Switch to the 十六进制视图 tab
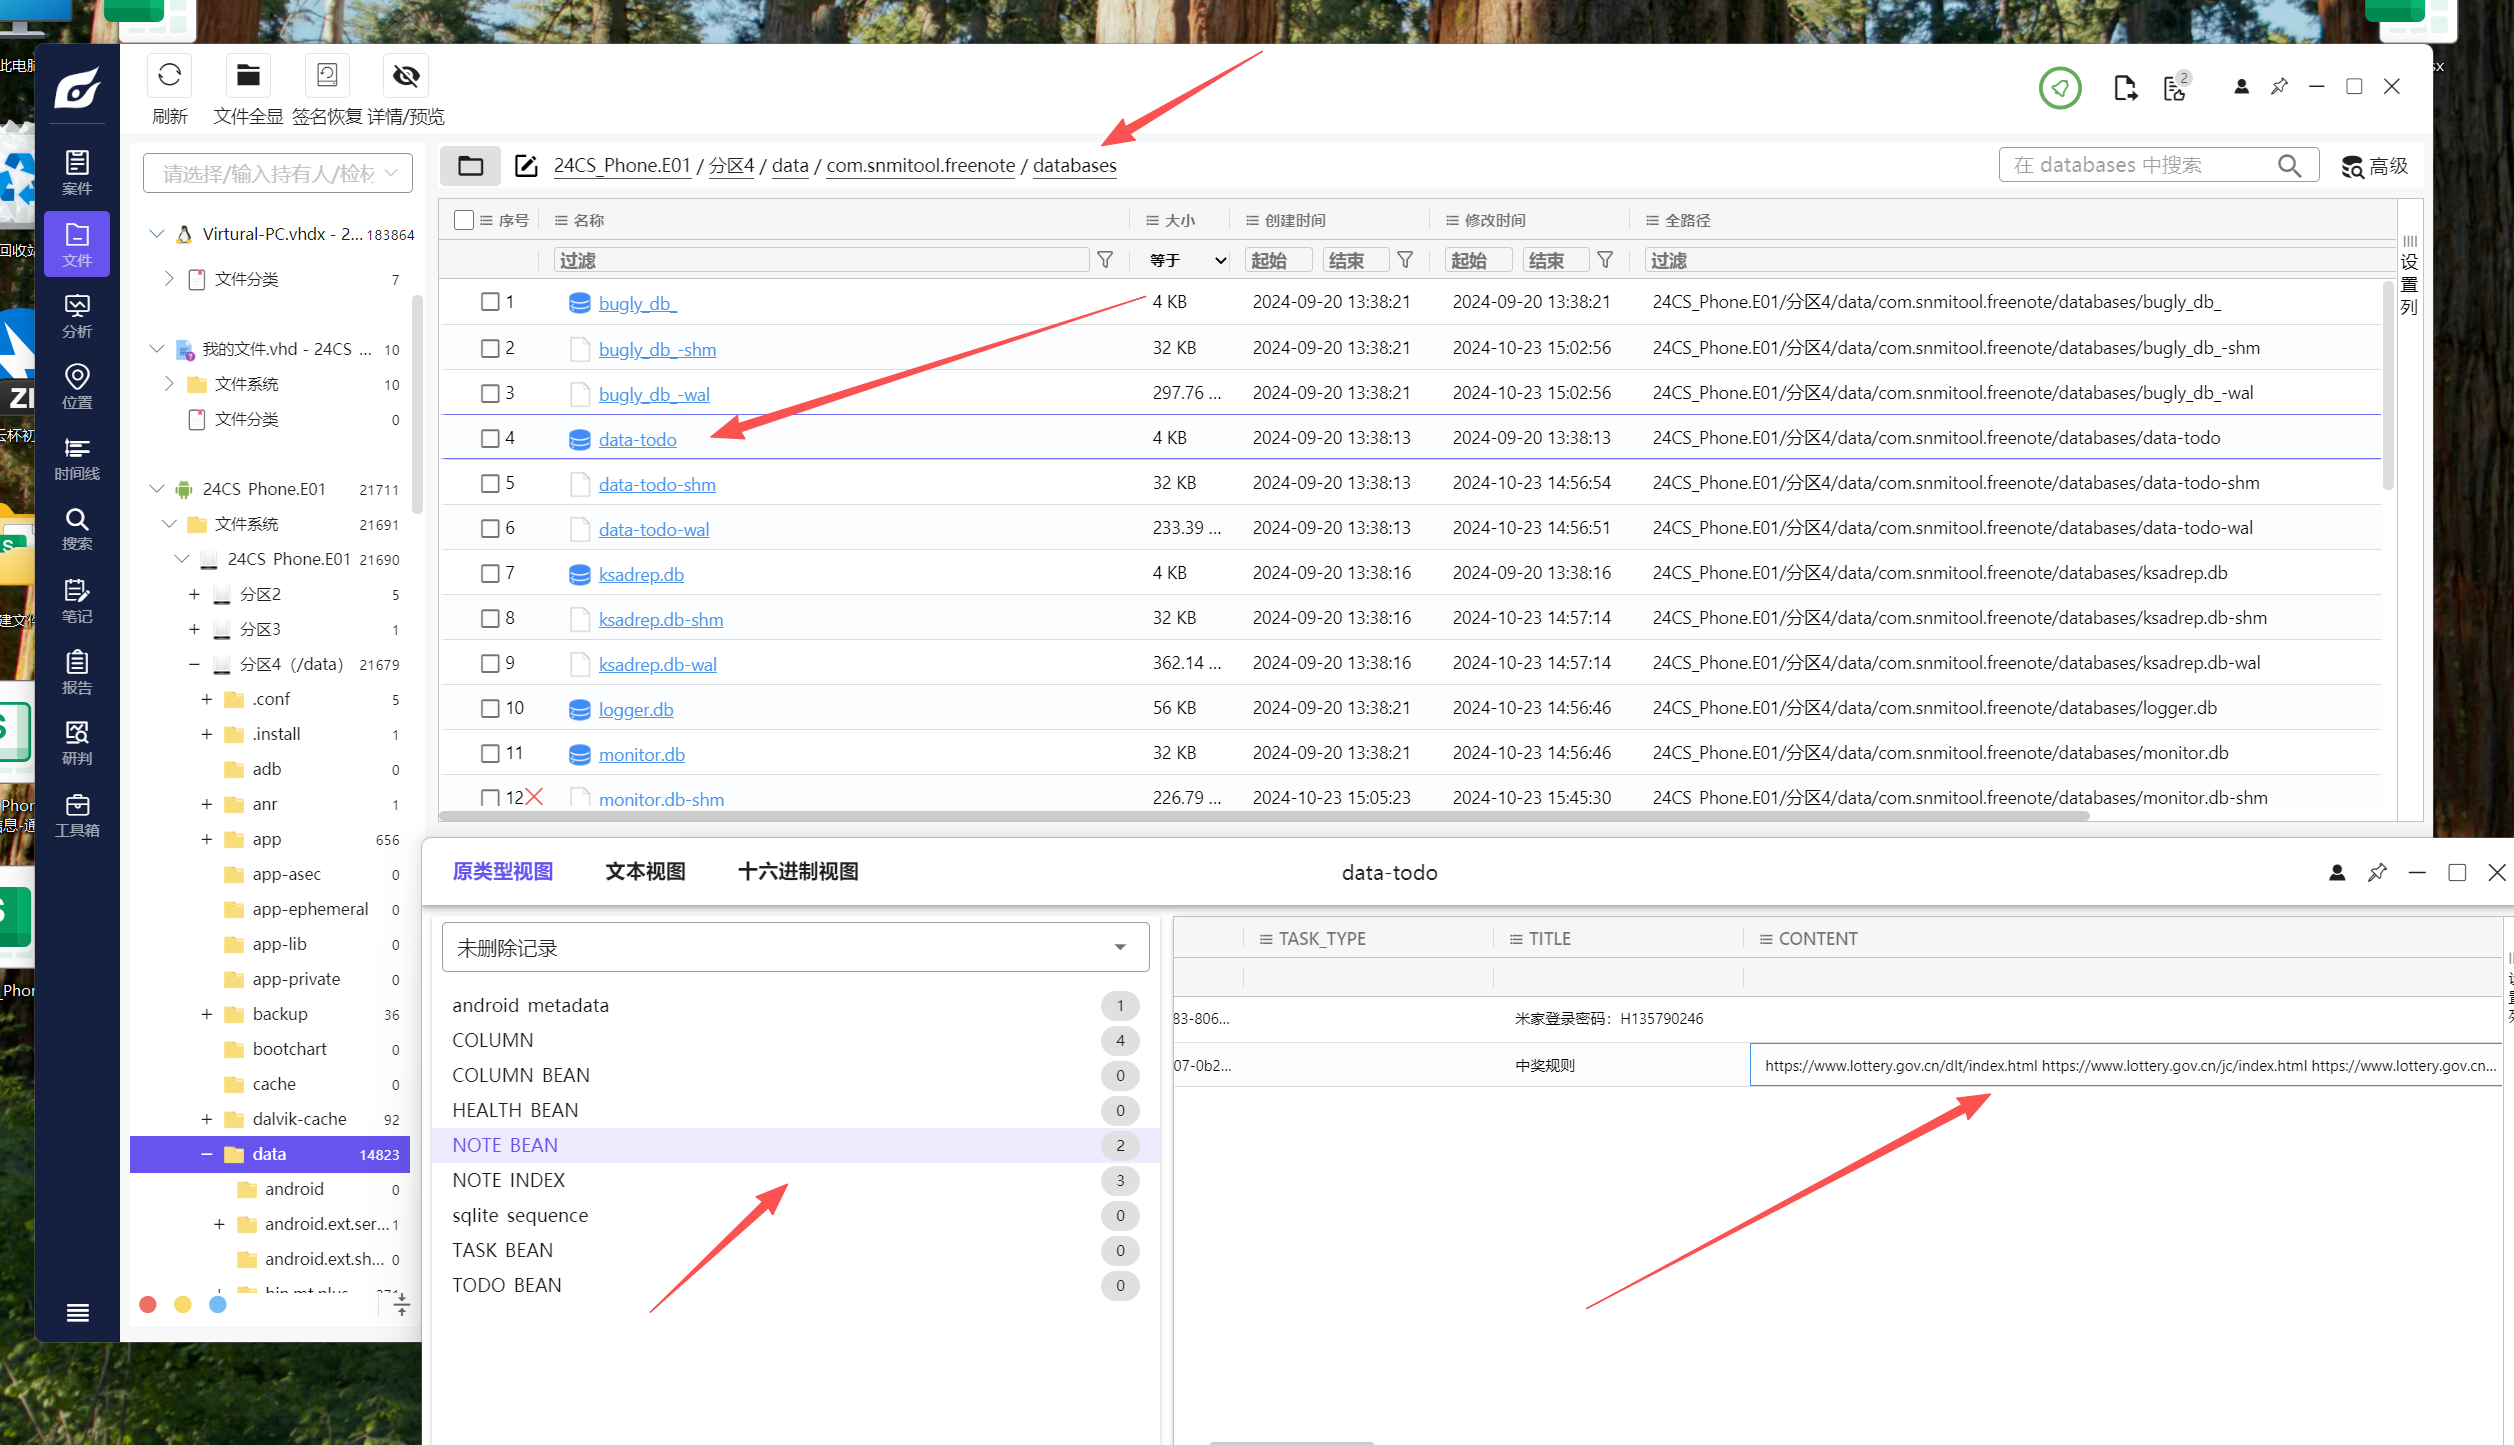This screenshot has width=2514, height=1445. click(x=797, y=871)
